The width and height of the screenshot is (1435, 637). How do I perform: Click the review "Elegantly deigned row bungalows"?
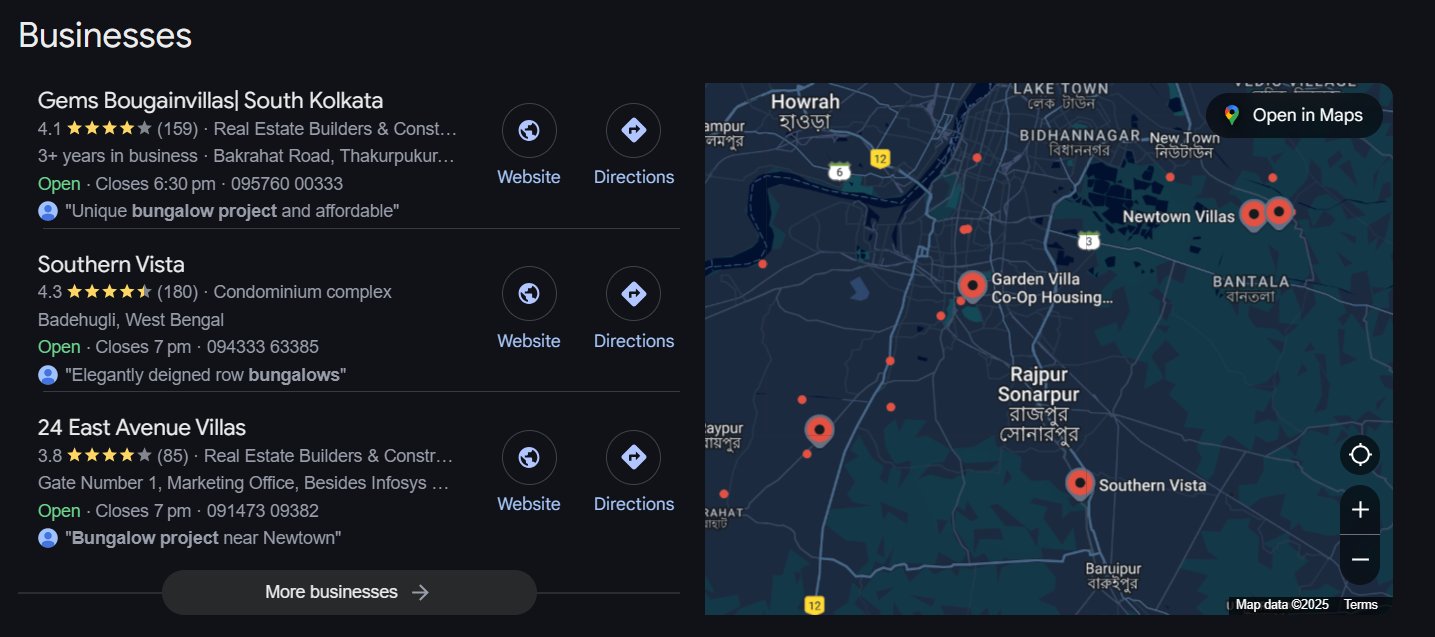click(206, 375)
